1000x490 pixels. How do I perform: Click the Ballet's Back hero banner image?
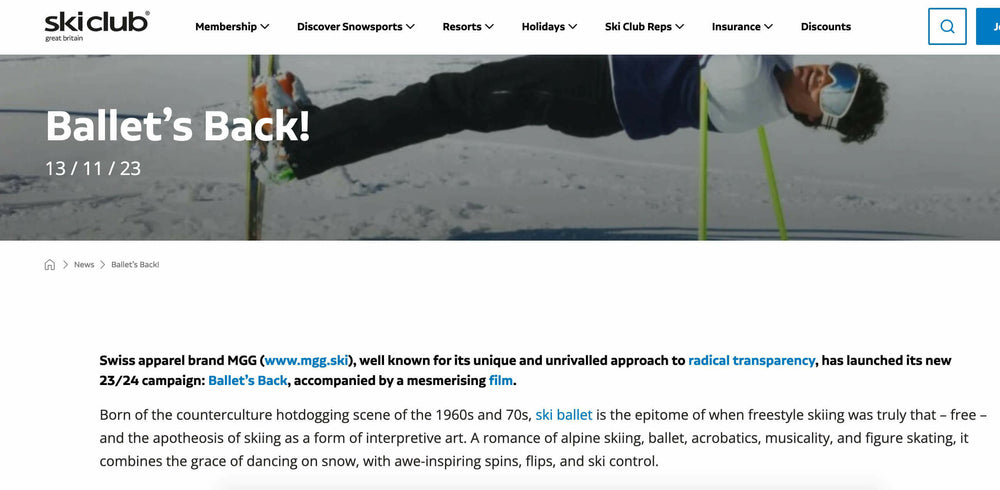coord(500,147)
